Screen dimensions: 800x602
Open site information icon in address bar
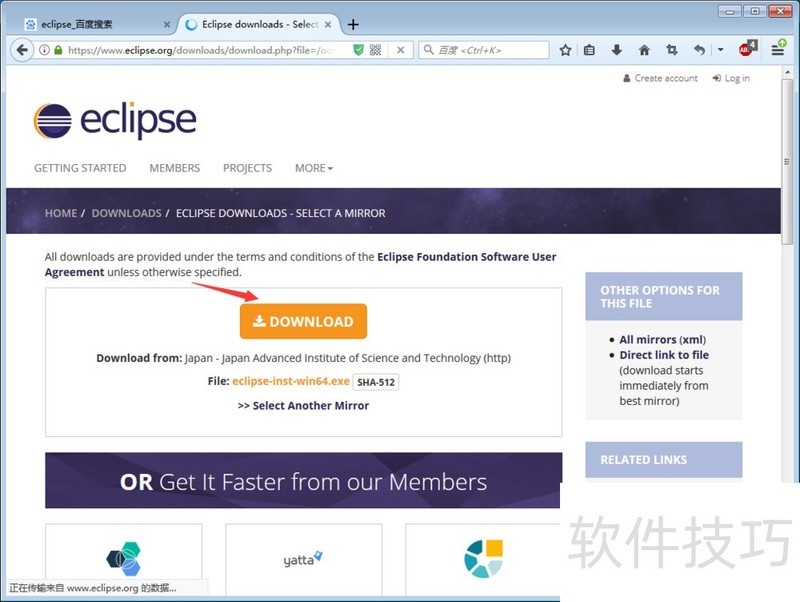tap(44, 50)
